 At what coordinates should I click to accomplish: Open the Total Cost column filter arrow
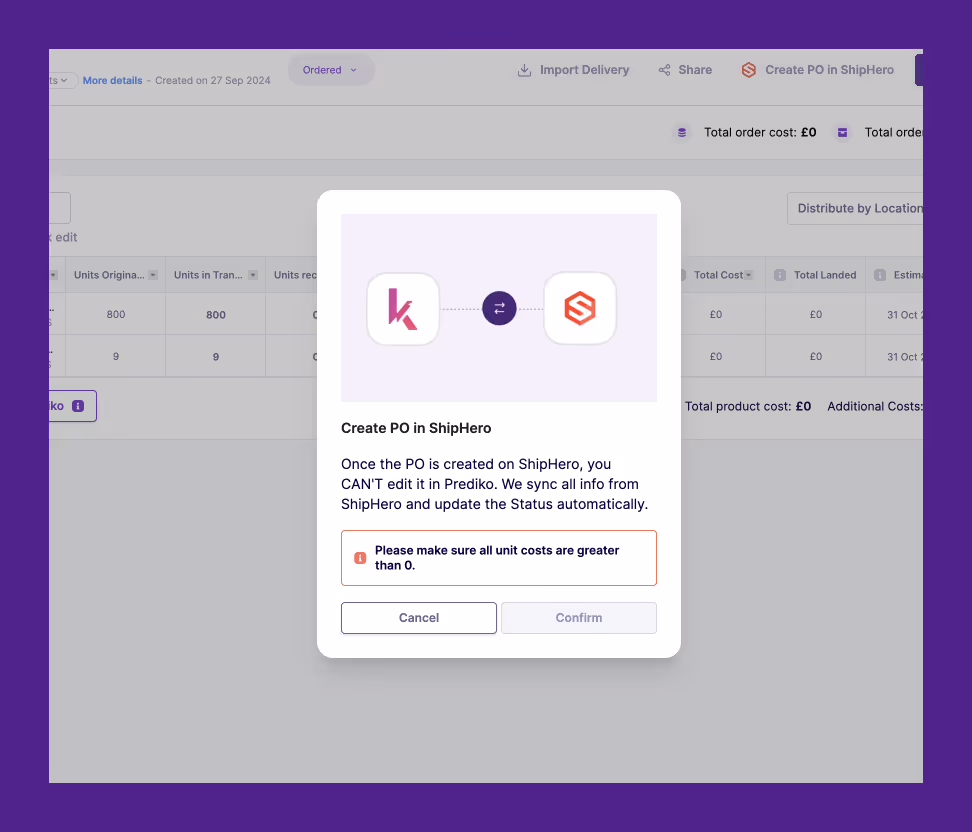tap(748, 275)
